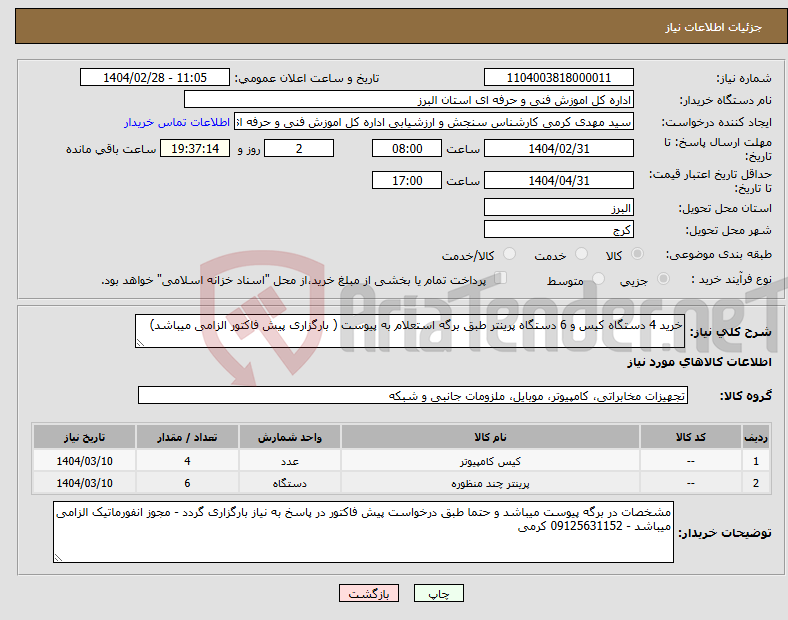Click the ردیف column header
Viewport: 788px width, 620px height.
[756, 437]
